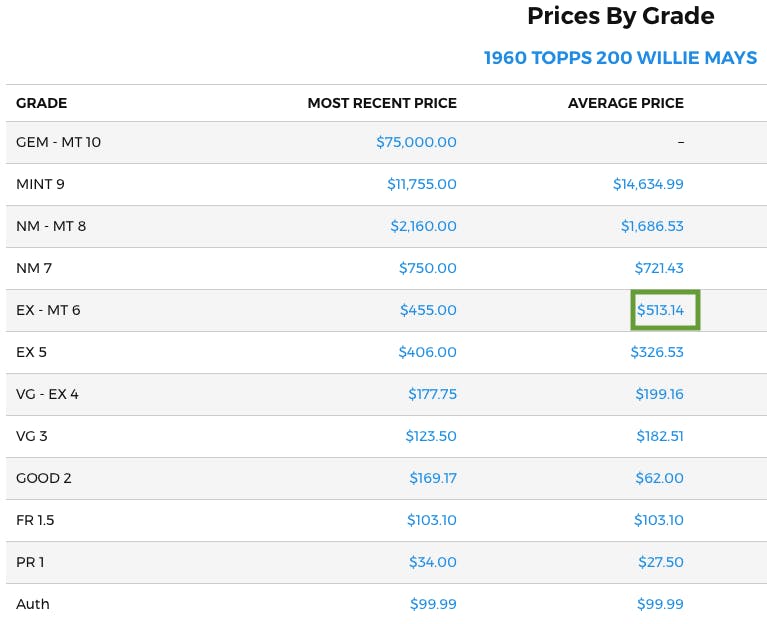Viewport: 767px width, 624px height.
Task: Click highlighted EX - MT 6 average price $513.14
Action: click(660, 310)
